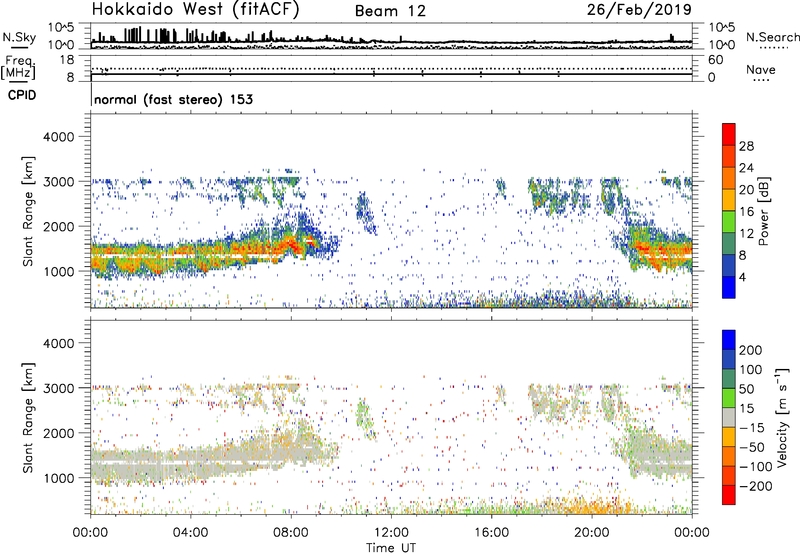Click the 'N.Search' legend label
The width and height of the screenshot is (800, 554).
pos(772,37)
